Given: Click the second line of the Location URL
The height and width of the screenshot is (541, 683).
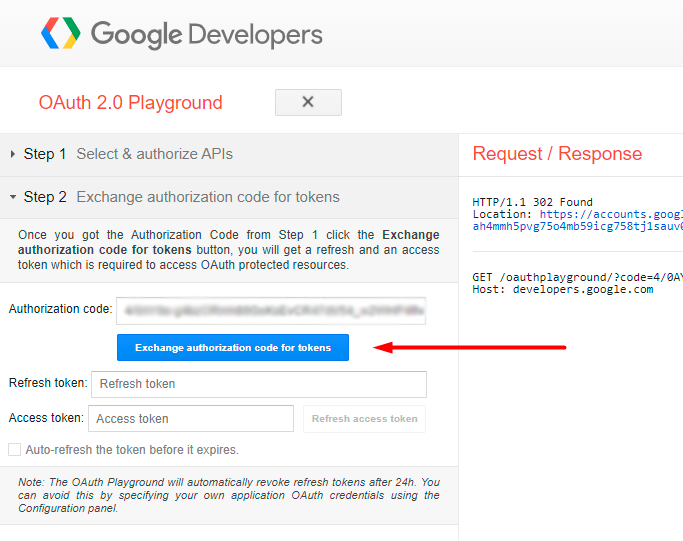Looking at the screenshot, I should point(577,226).
